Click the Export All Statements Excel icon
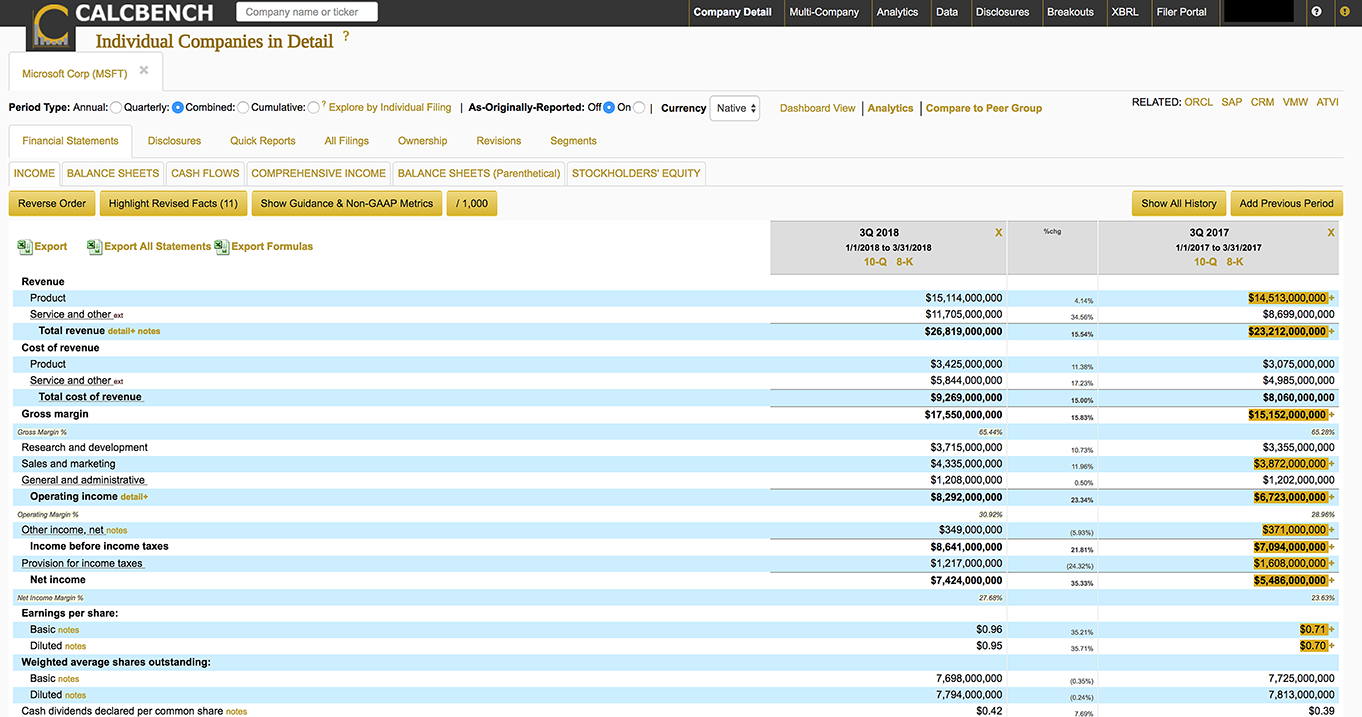 pyautogui.click(x=95, y=247)
